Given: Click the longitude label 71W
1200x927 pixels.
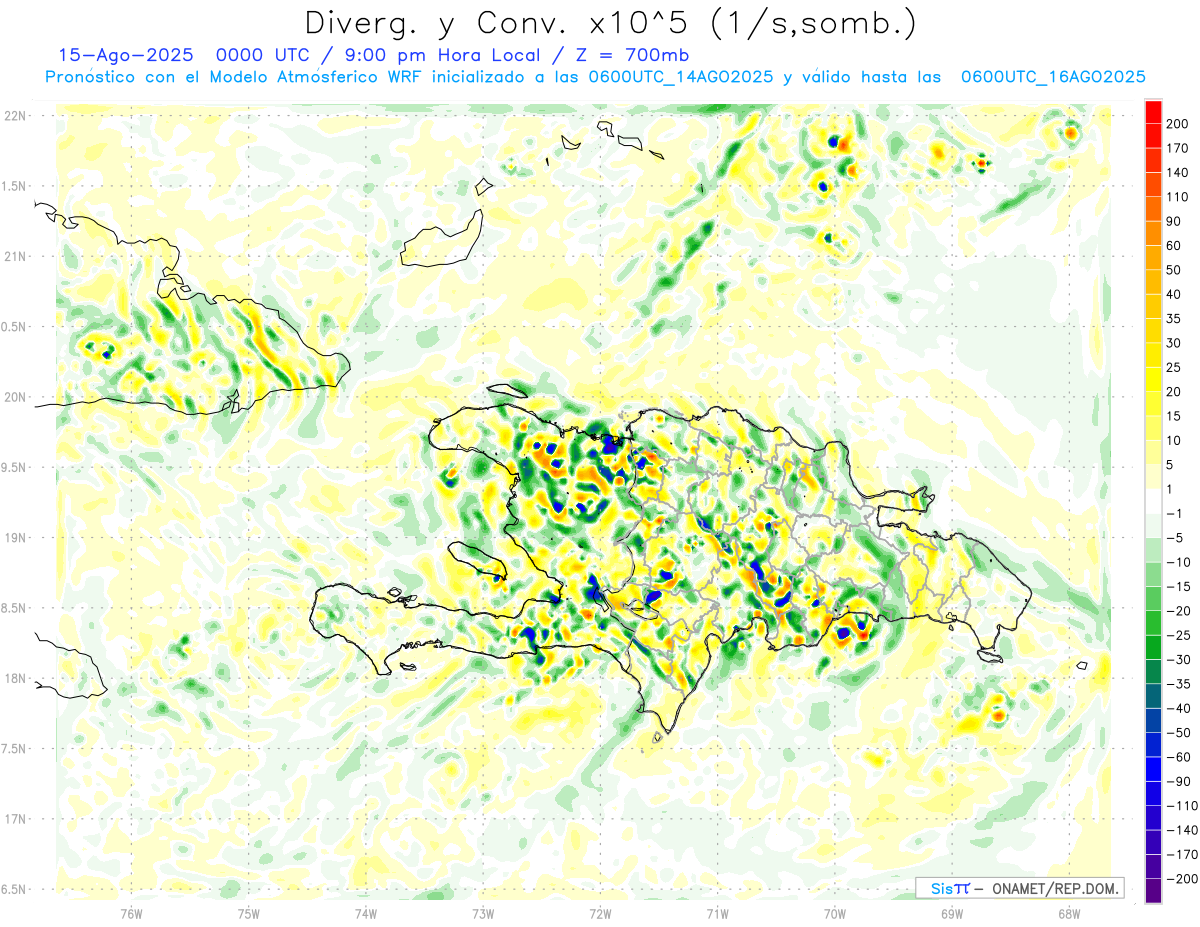Looking at the screenshot, I should coord(717,915).
